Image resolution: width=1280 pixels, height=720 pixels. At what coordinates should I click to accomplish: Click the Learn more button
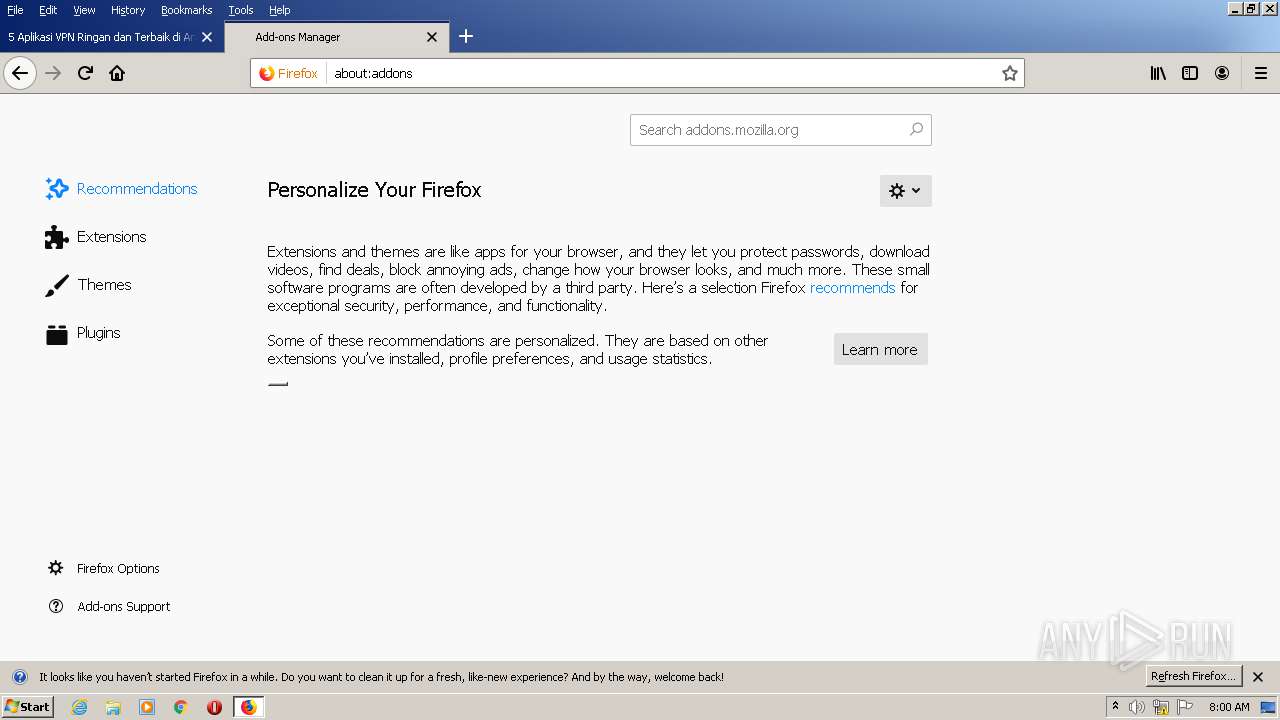[880, 349]
